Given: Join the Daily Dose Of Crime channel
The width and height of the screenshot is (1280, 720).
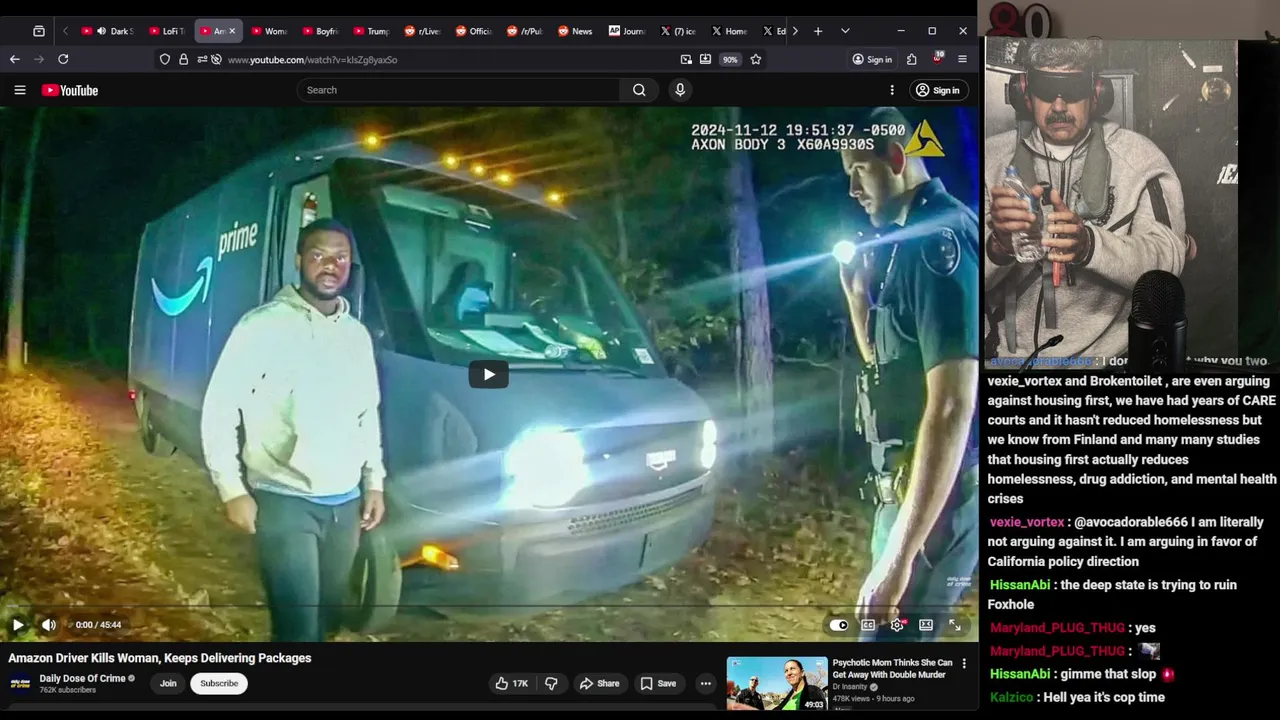Looking at the screenshot, I should point(168,683).
